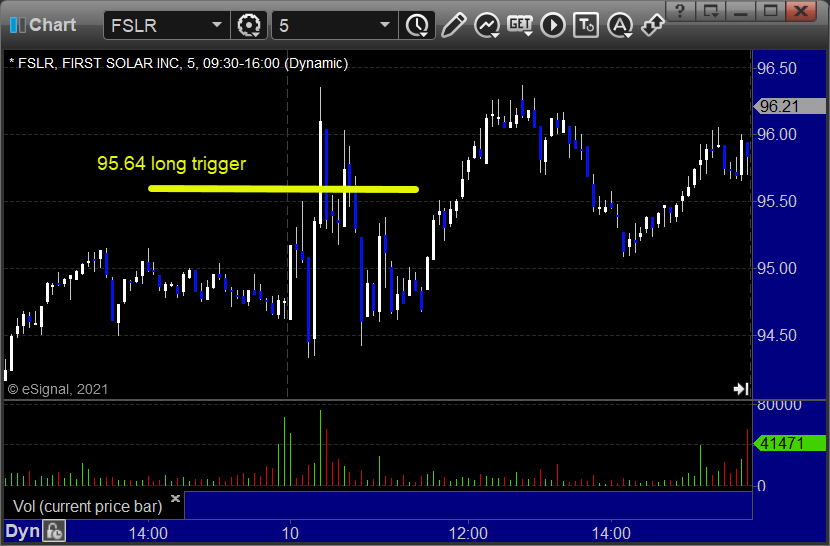The width and height of the screenshot is (830, 546).
Task: Click the 10 date axis label
Action: tap(290, 533)
